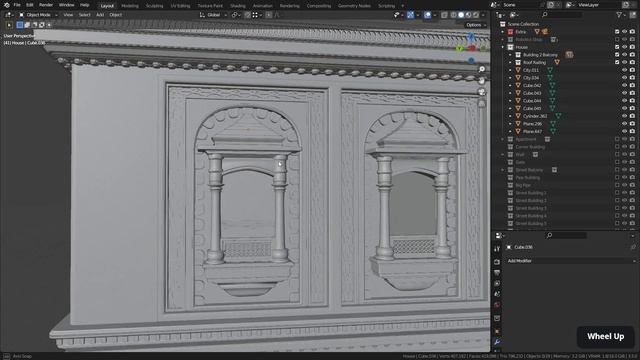Switch to the Modeling workspace tab
Viewport: 640px width, 360px height.
pos(130,6)
